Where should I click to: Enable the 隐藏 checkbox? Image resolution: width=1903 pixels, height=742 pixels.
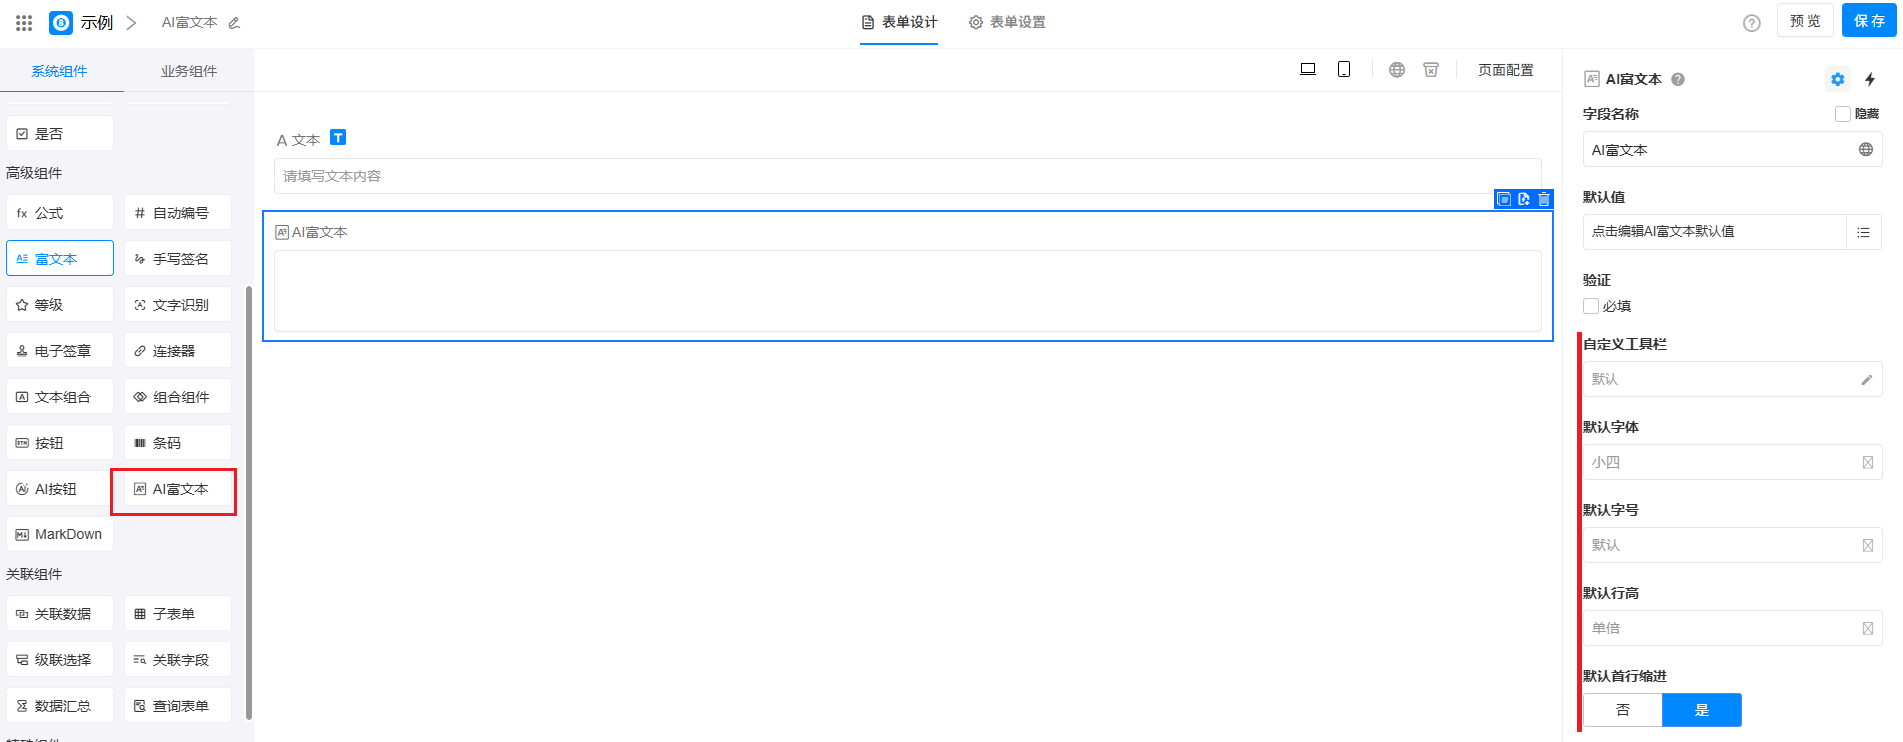[1842, 114]
